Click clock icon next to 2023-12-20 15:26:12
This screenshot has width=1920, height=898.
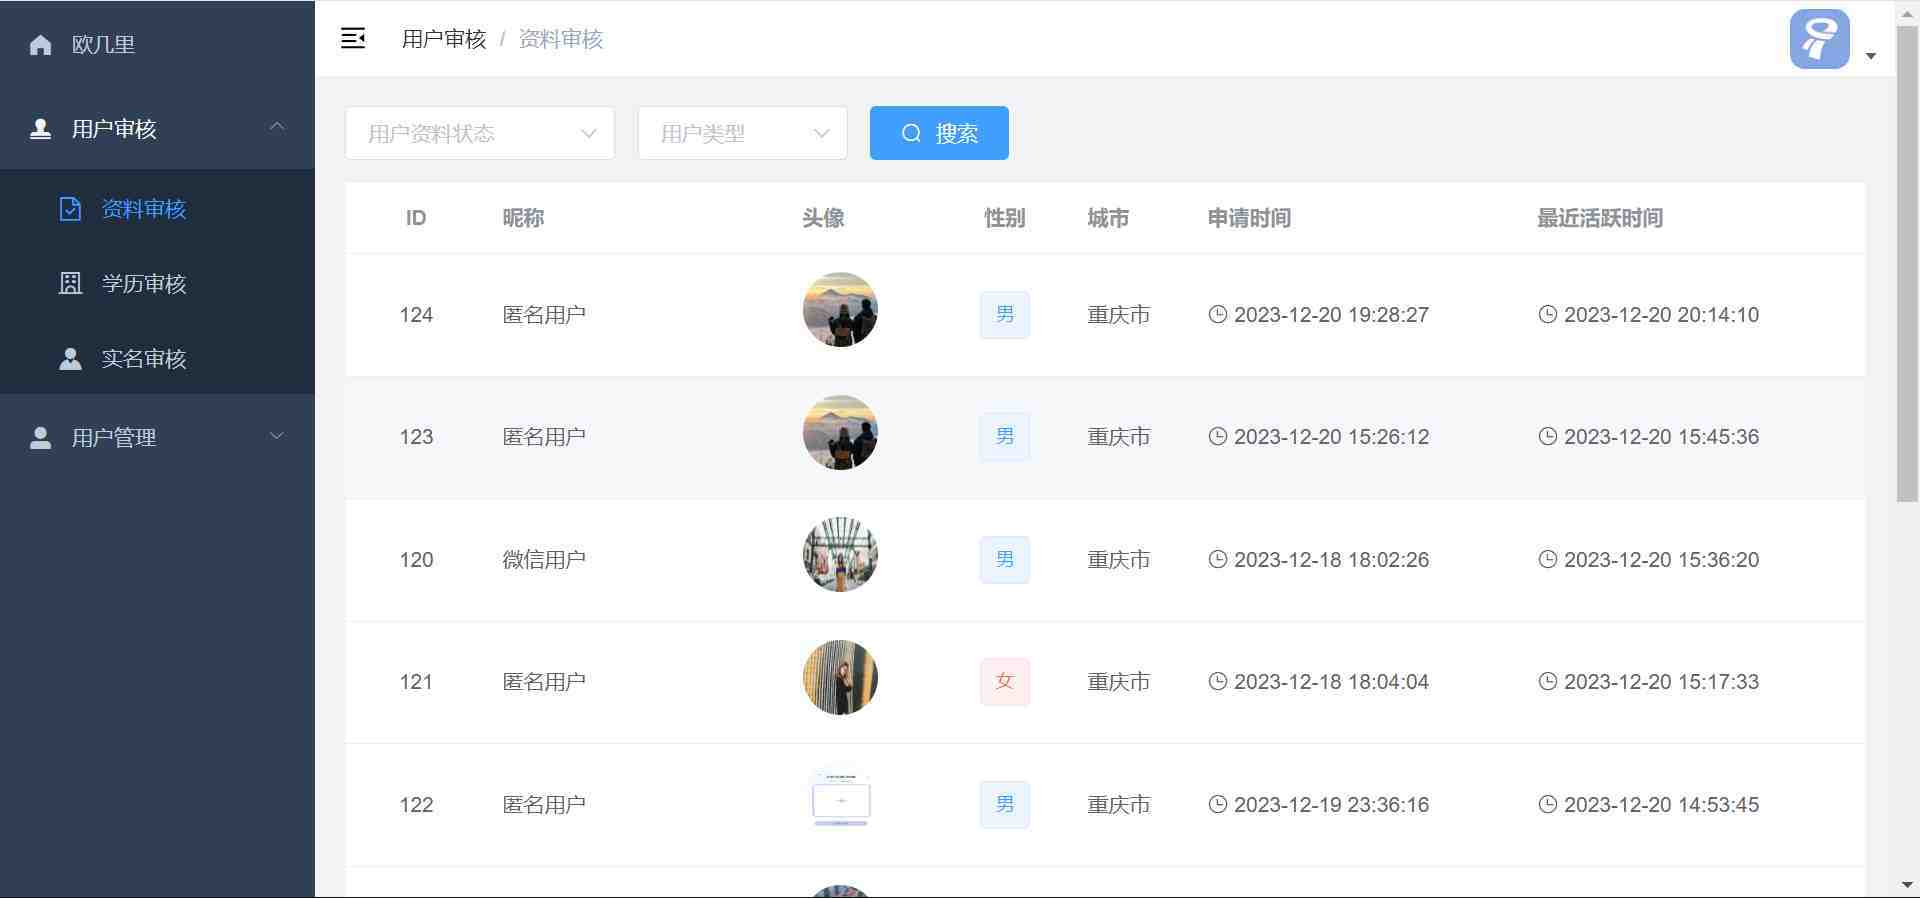click(1217, 436)
